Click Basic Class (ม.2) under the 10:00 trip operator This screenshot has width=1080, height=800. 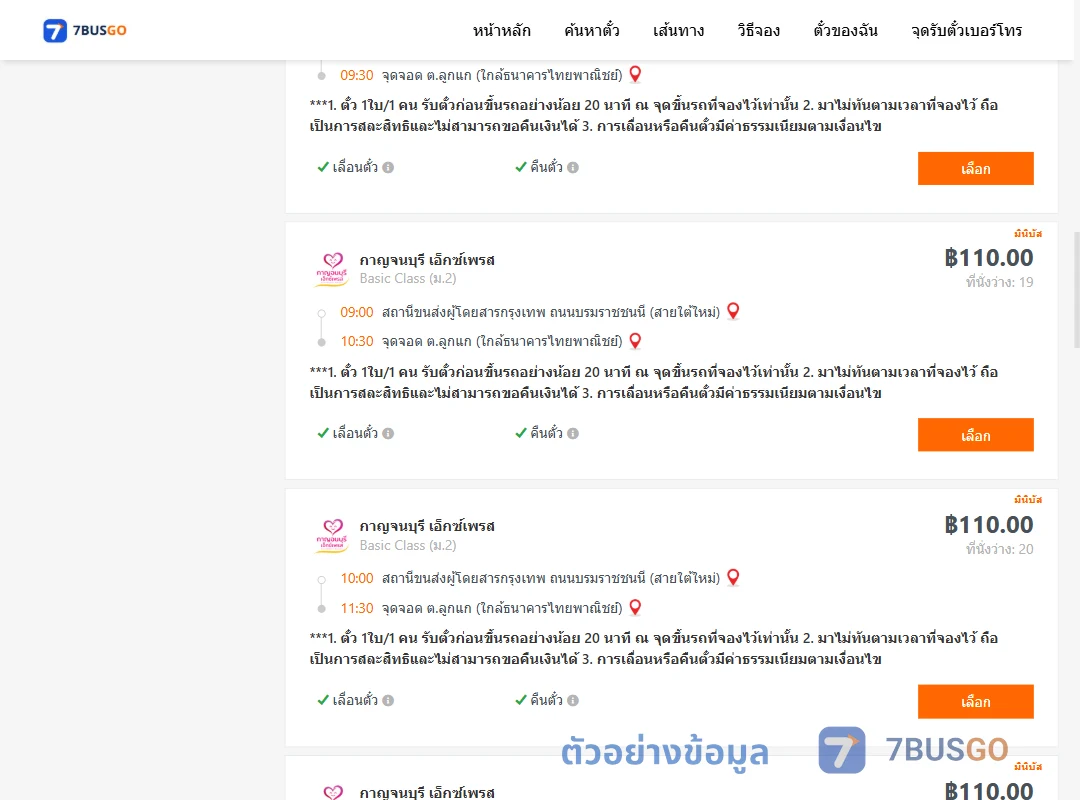click(408, 545)
